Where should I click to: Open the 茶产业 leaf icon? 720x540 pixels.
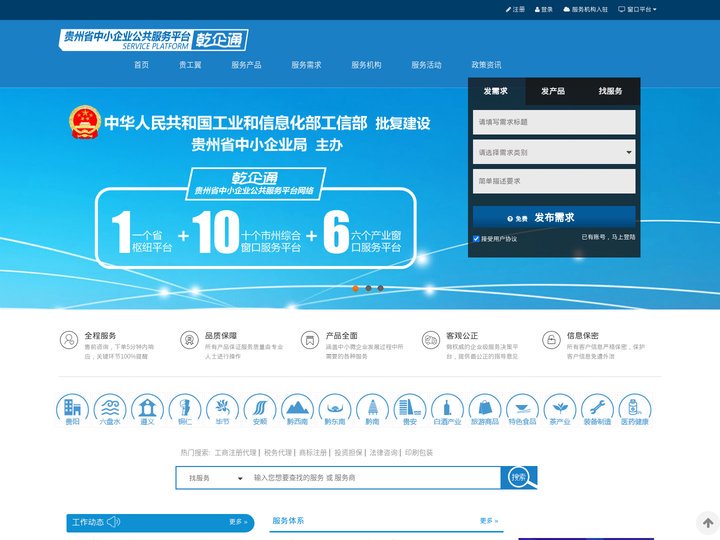(560, 410)
